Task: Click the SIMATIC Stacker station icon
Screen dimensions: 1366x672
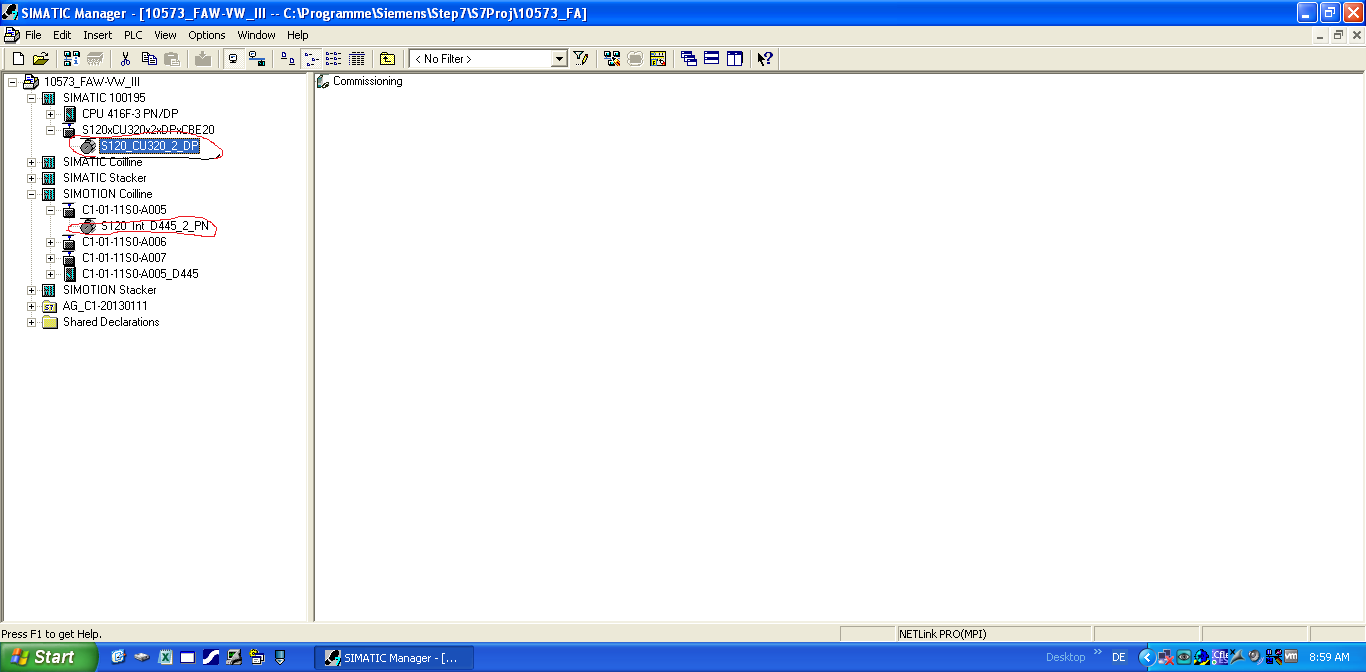Action: pos(48,178)
